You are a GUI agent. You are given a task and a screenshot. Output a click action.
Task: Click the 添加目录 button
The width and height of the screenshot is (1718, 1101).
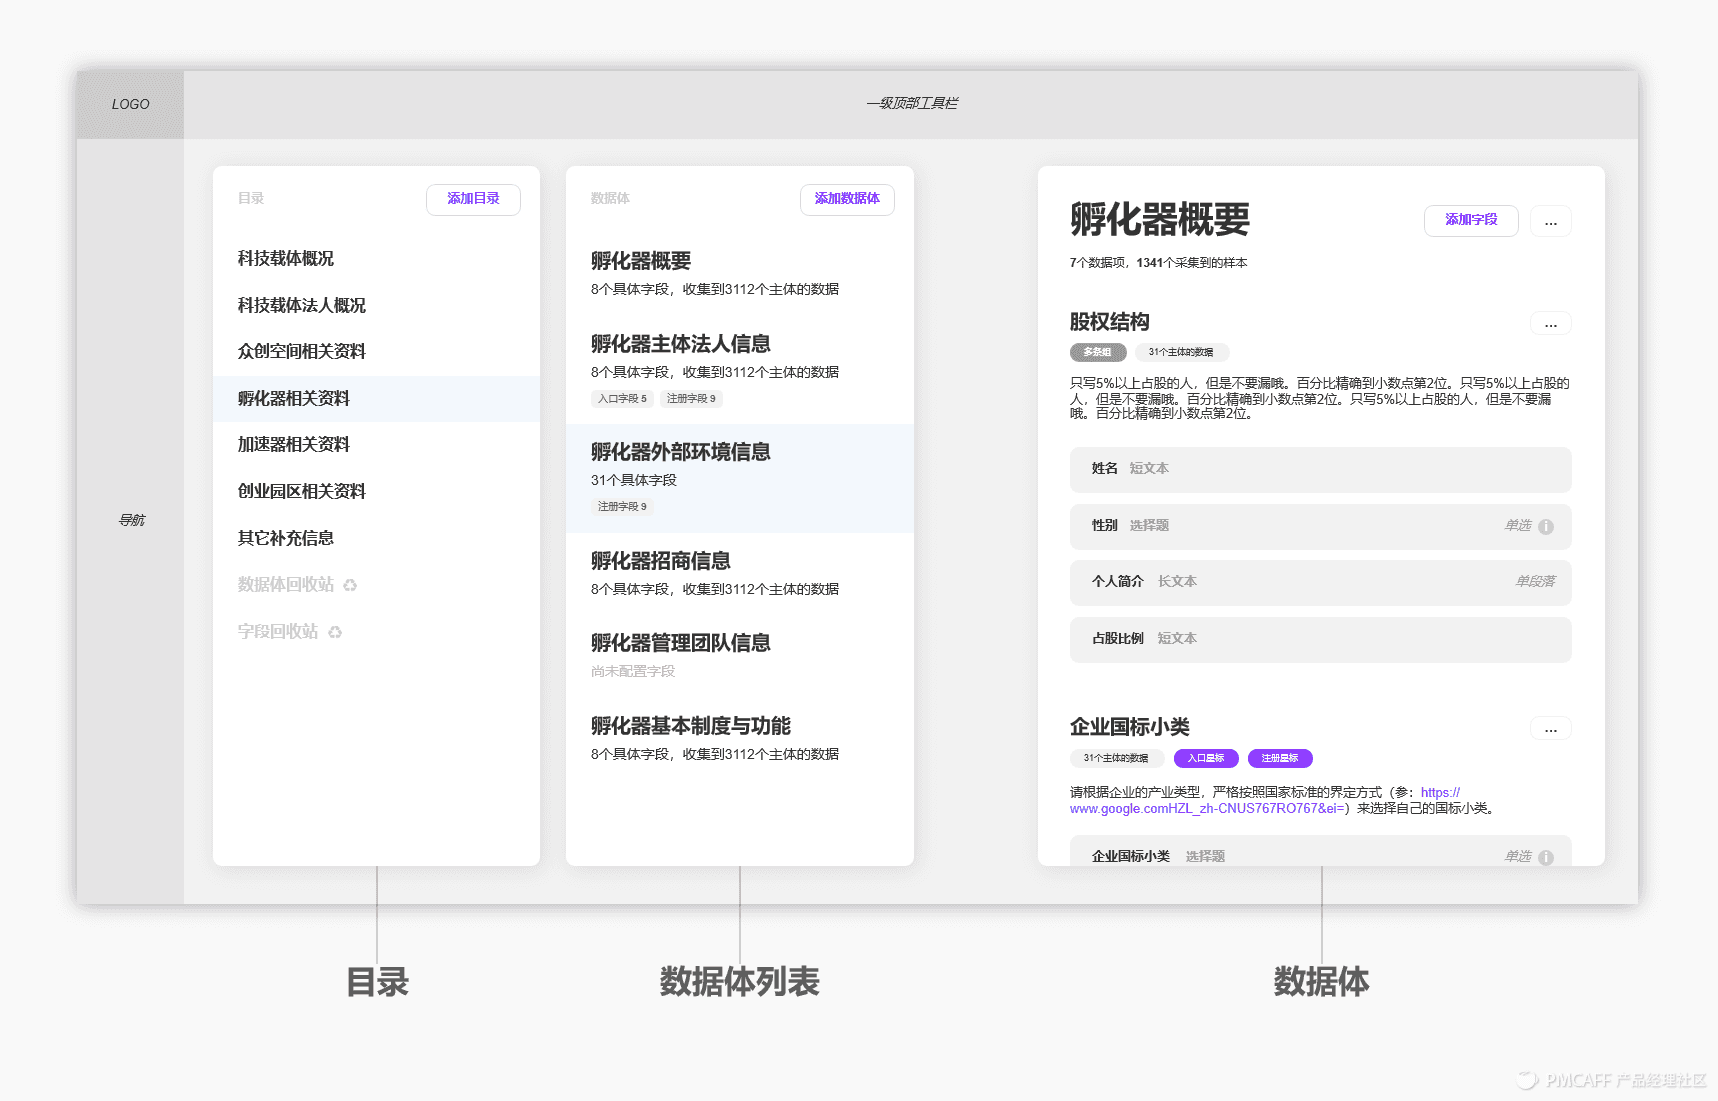473,199
